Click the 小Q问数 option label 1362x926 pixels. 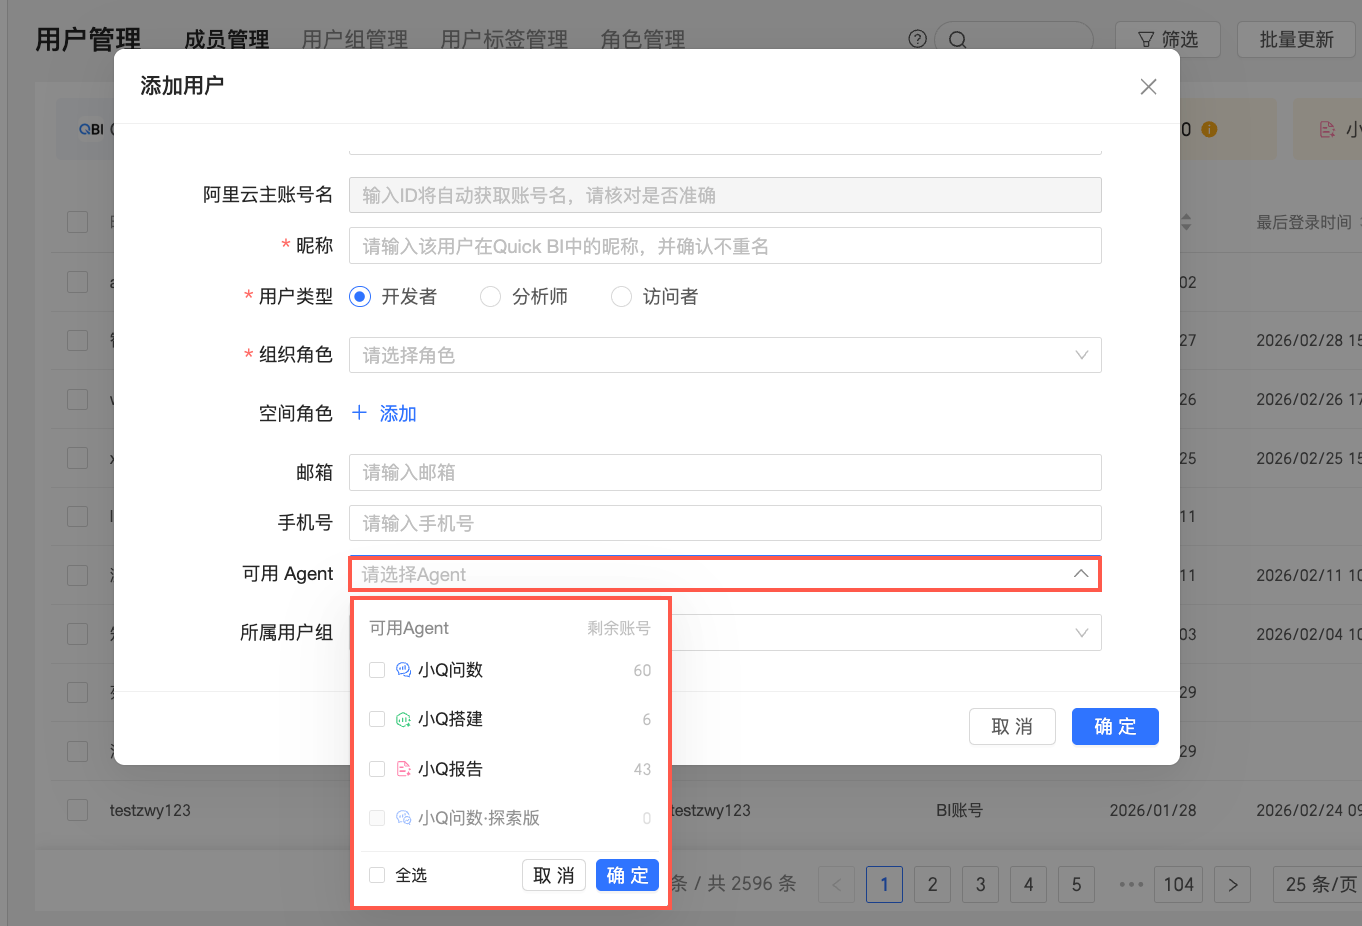point(450,670)
